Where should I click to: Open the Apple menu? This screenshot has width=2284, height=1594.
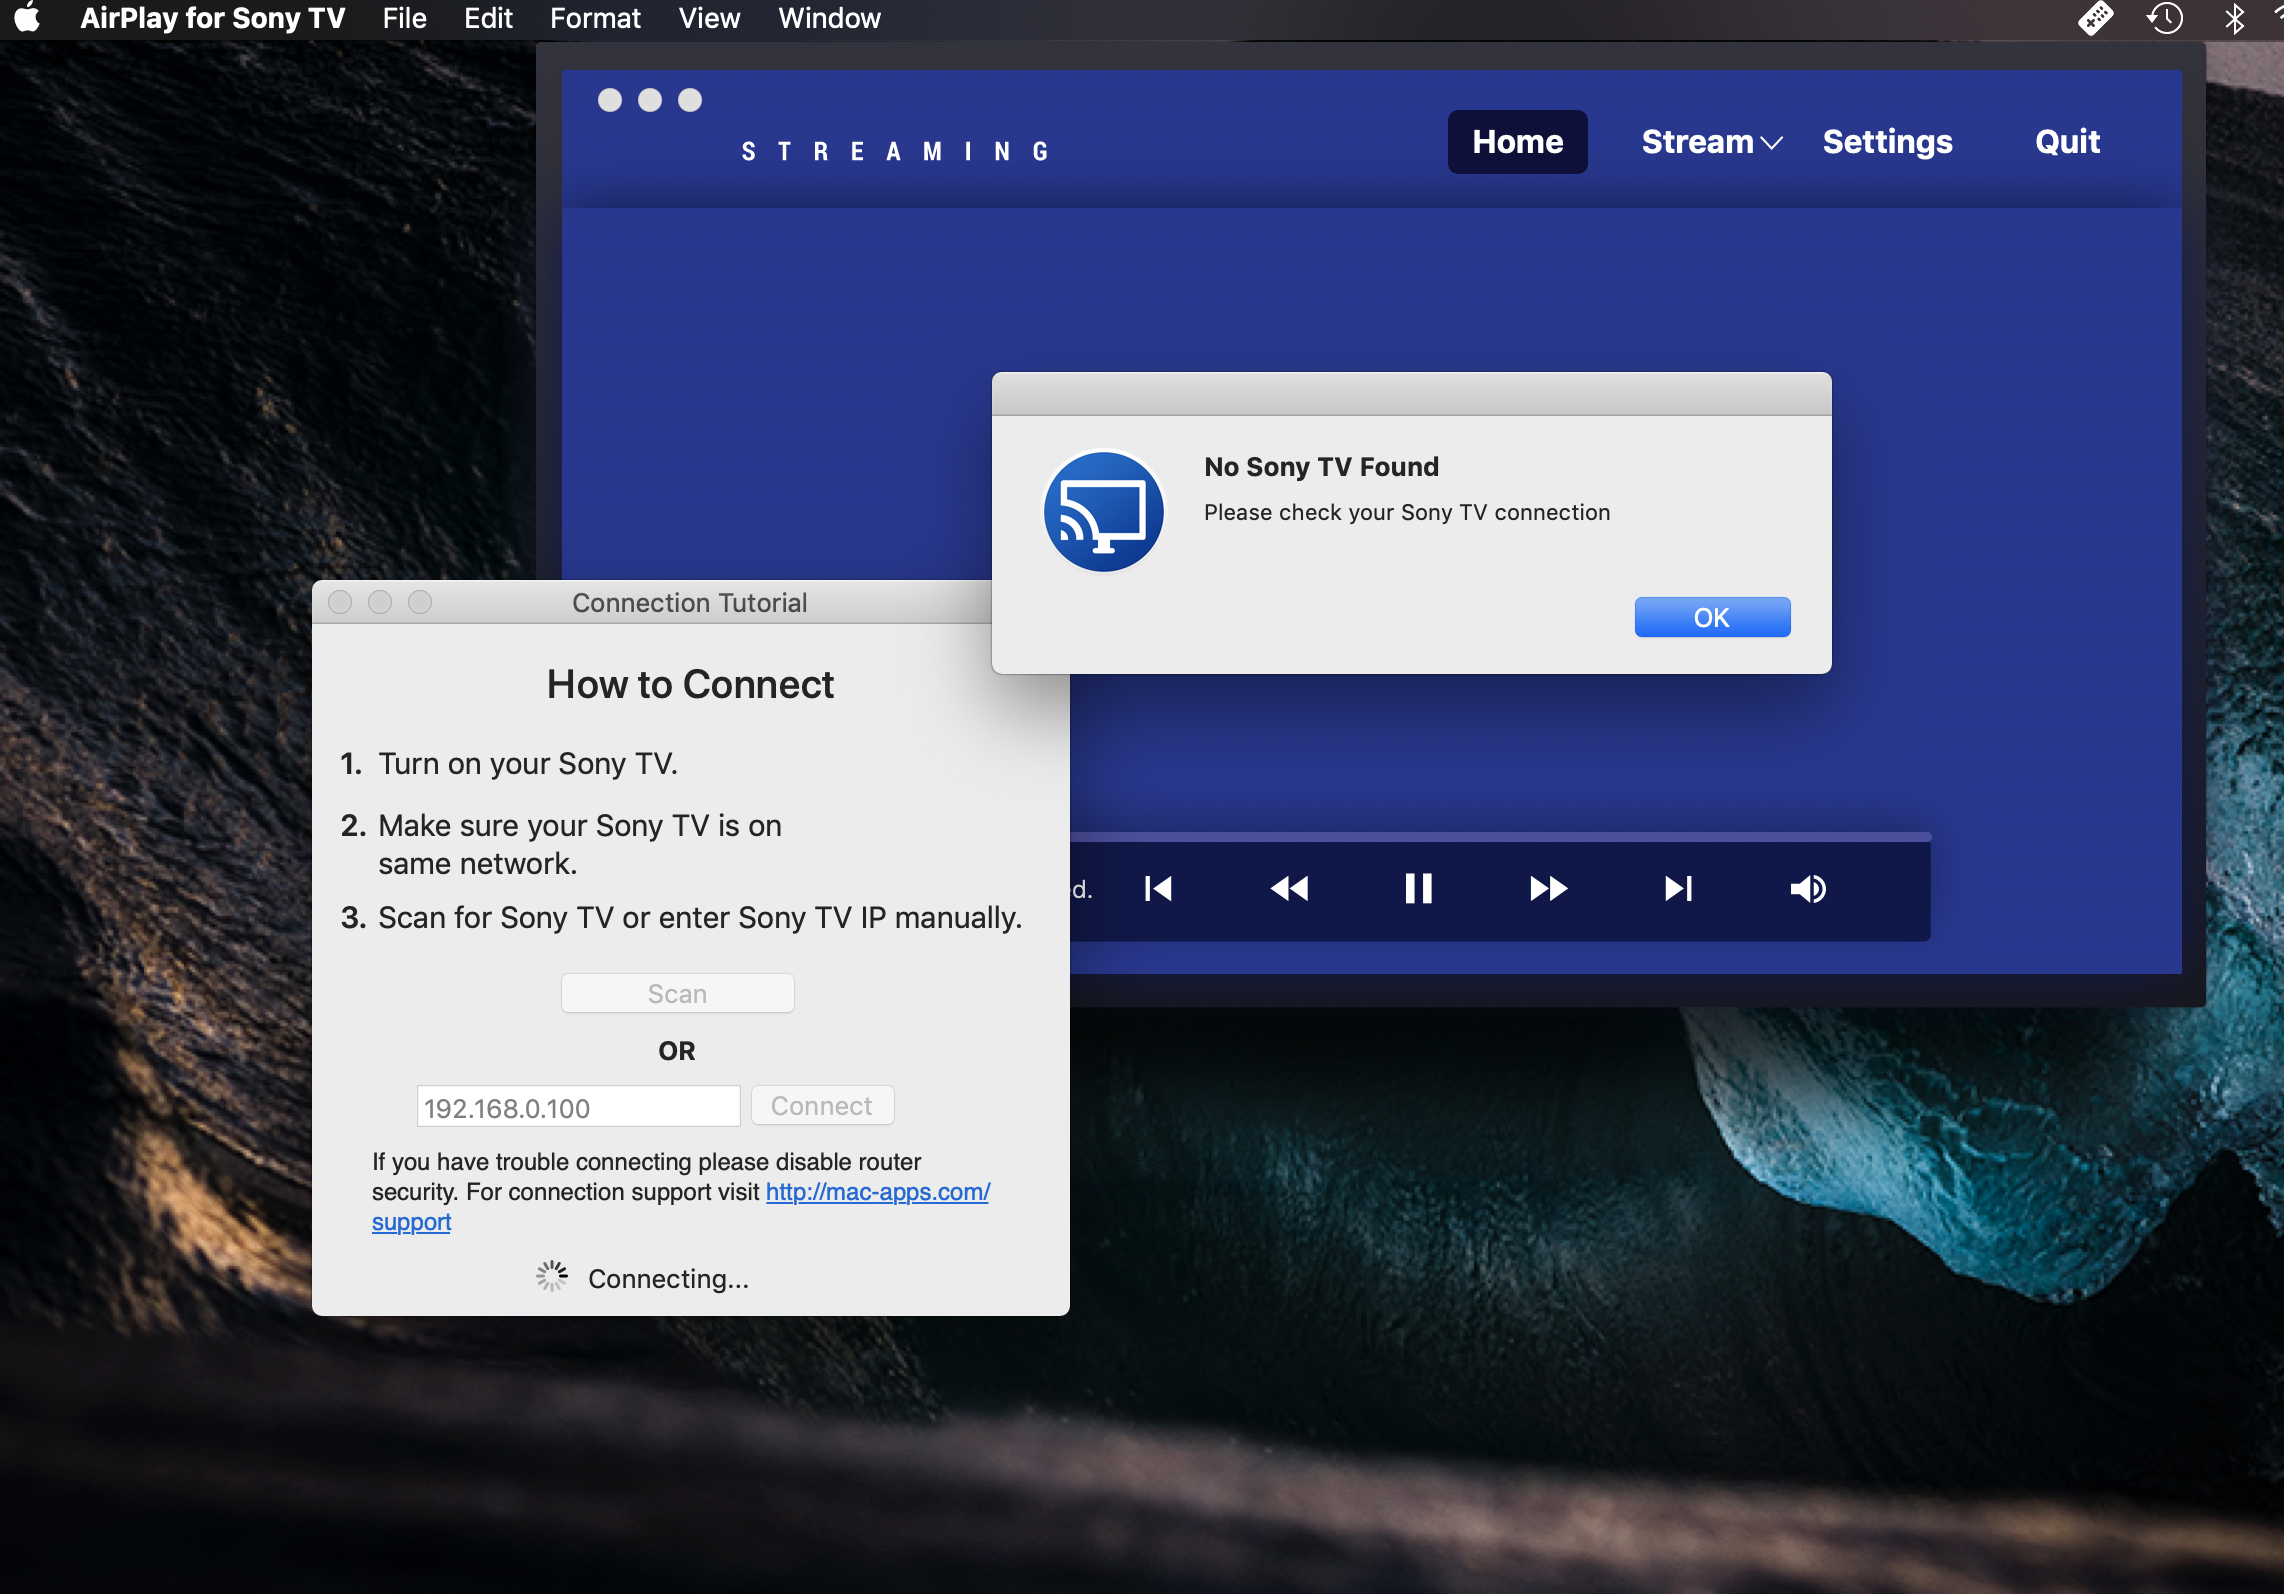click(28, 18)
